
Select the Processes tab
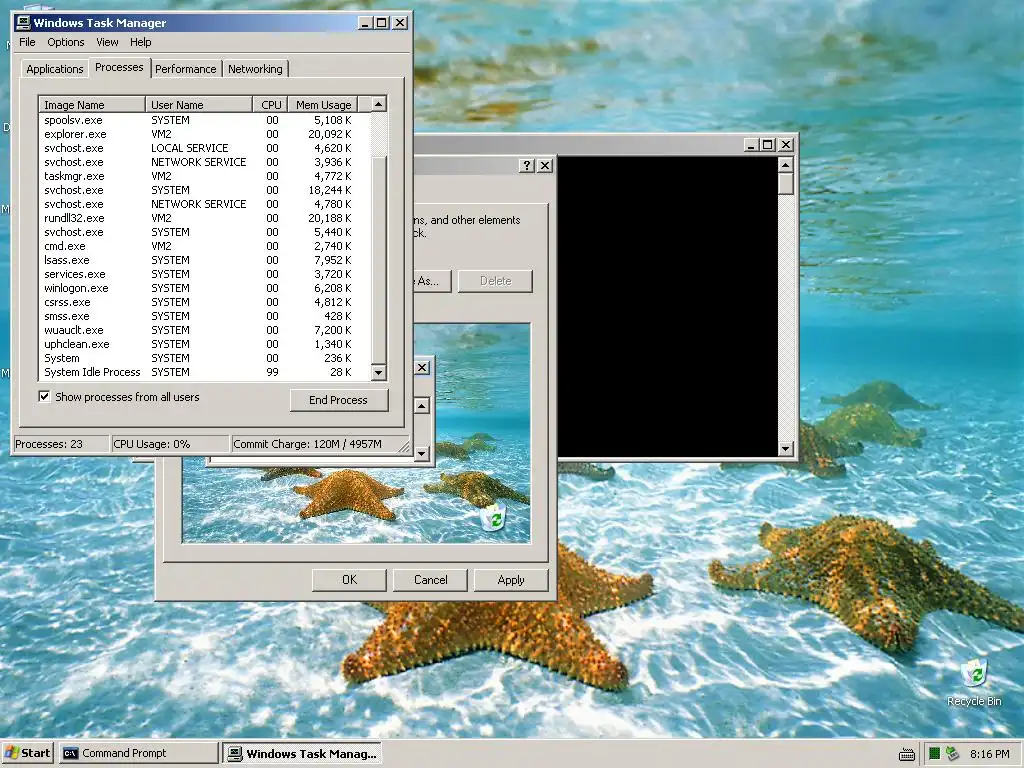119,67
